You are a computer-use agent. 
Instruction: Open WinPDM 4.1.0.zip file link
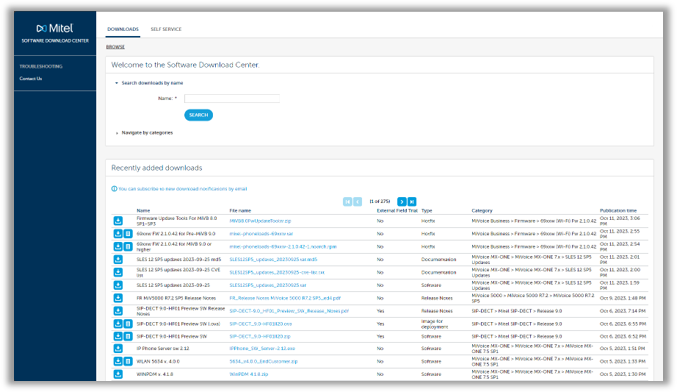pos(249,374)
